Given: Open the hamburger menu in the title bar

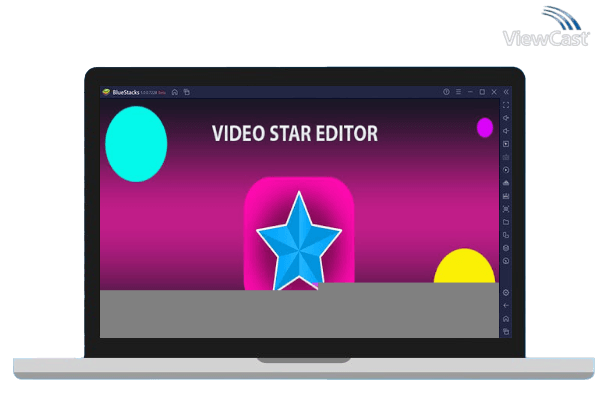Looking at the screenshot, I should [x=458, y=92].
